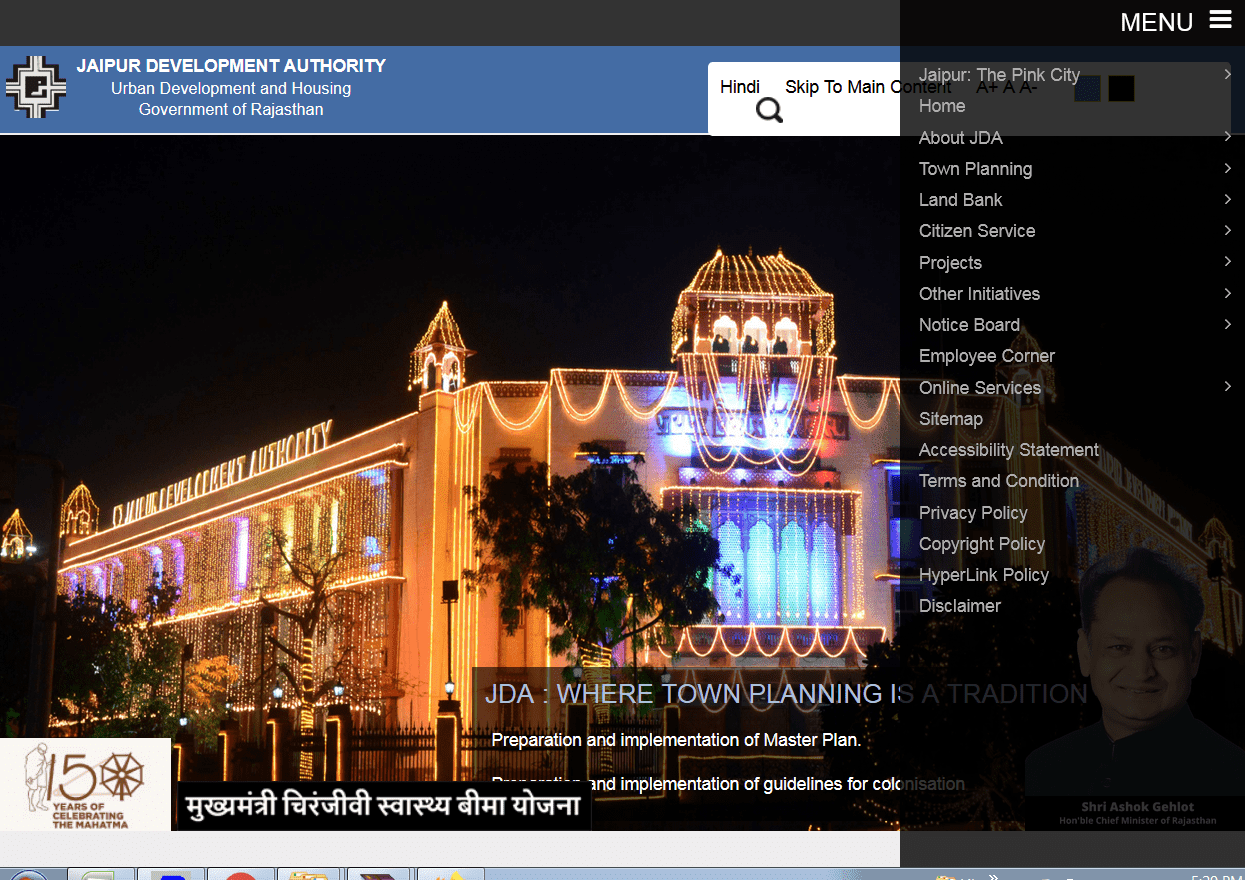Open the site search magnifier icon

(x=768, y=110)
